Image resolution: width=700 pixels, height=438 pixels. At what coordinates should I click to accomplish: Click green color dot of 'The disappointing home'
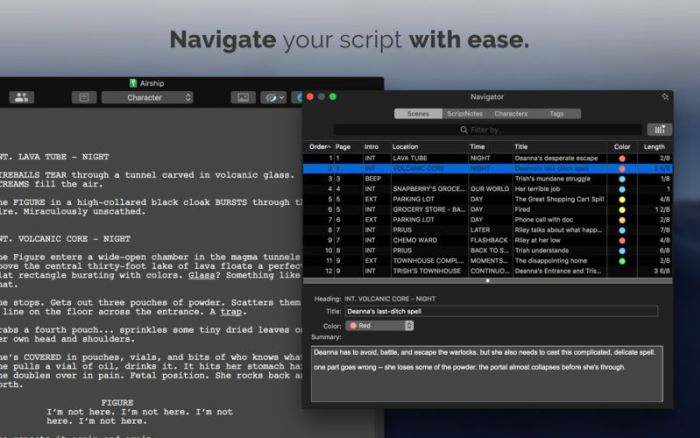point(622,261)
